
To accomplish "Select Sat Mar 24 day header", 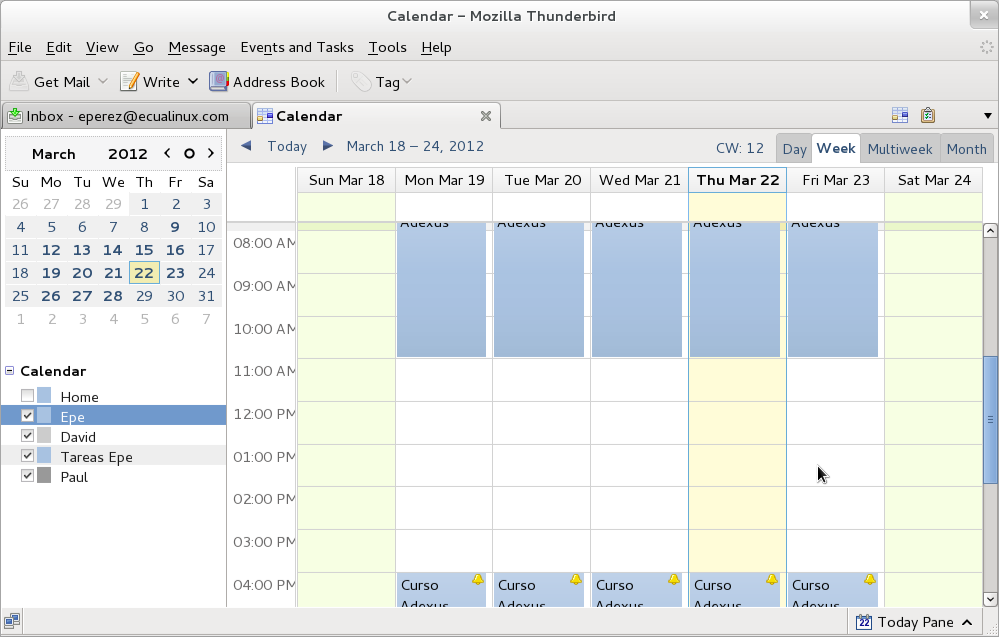I will tap(934, 180).
